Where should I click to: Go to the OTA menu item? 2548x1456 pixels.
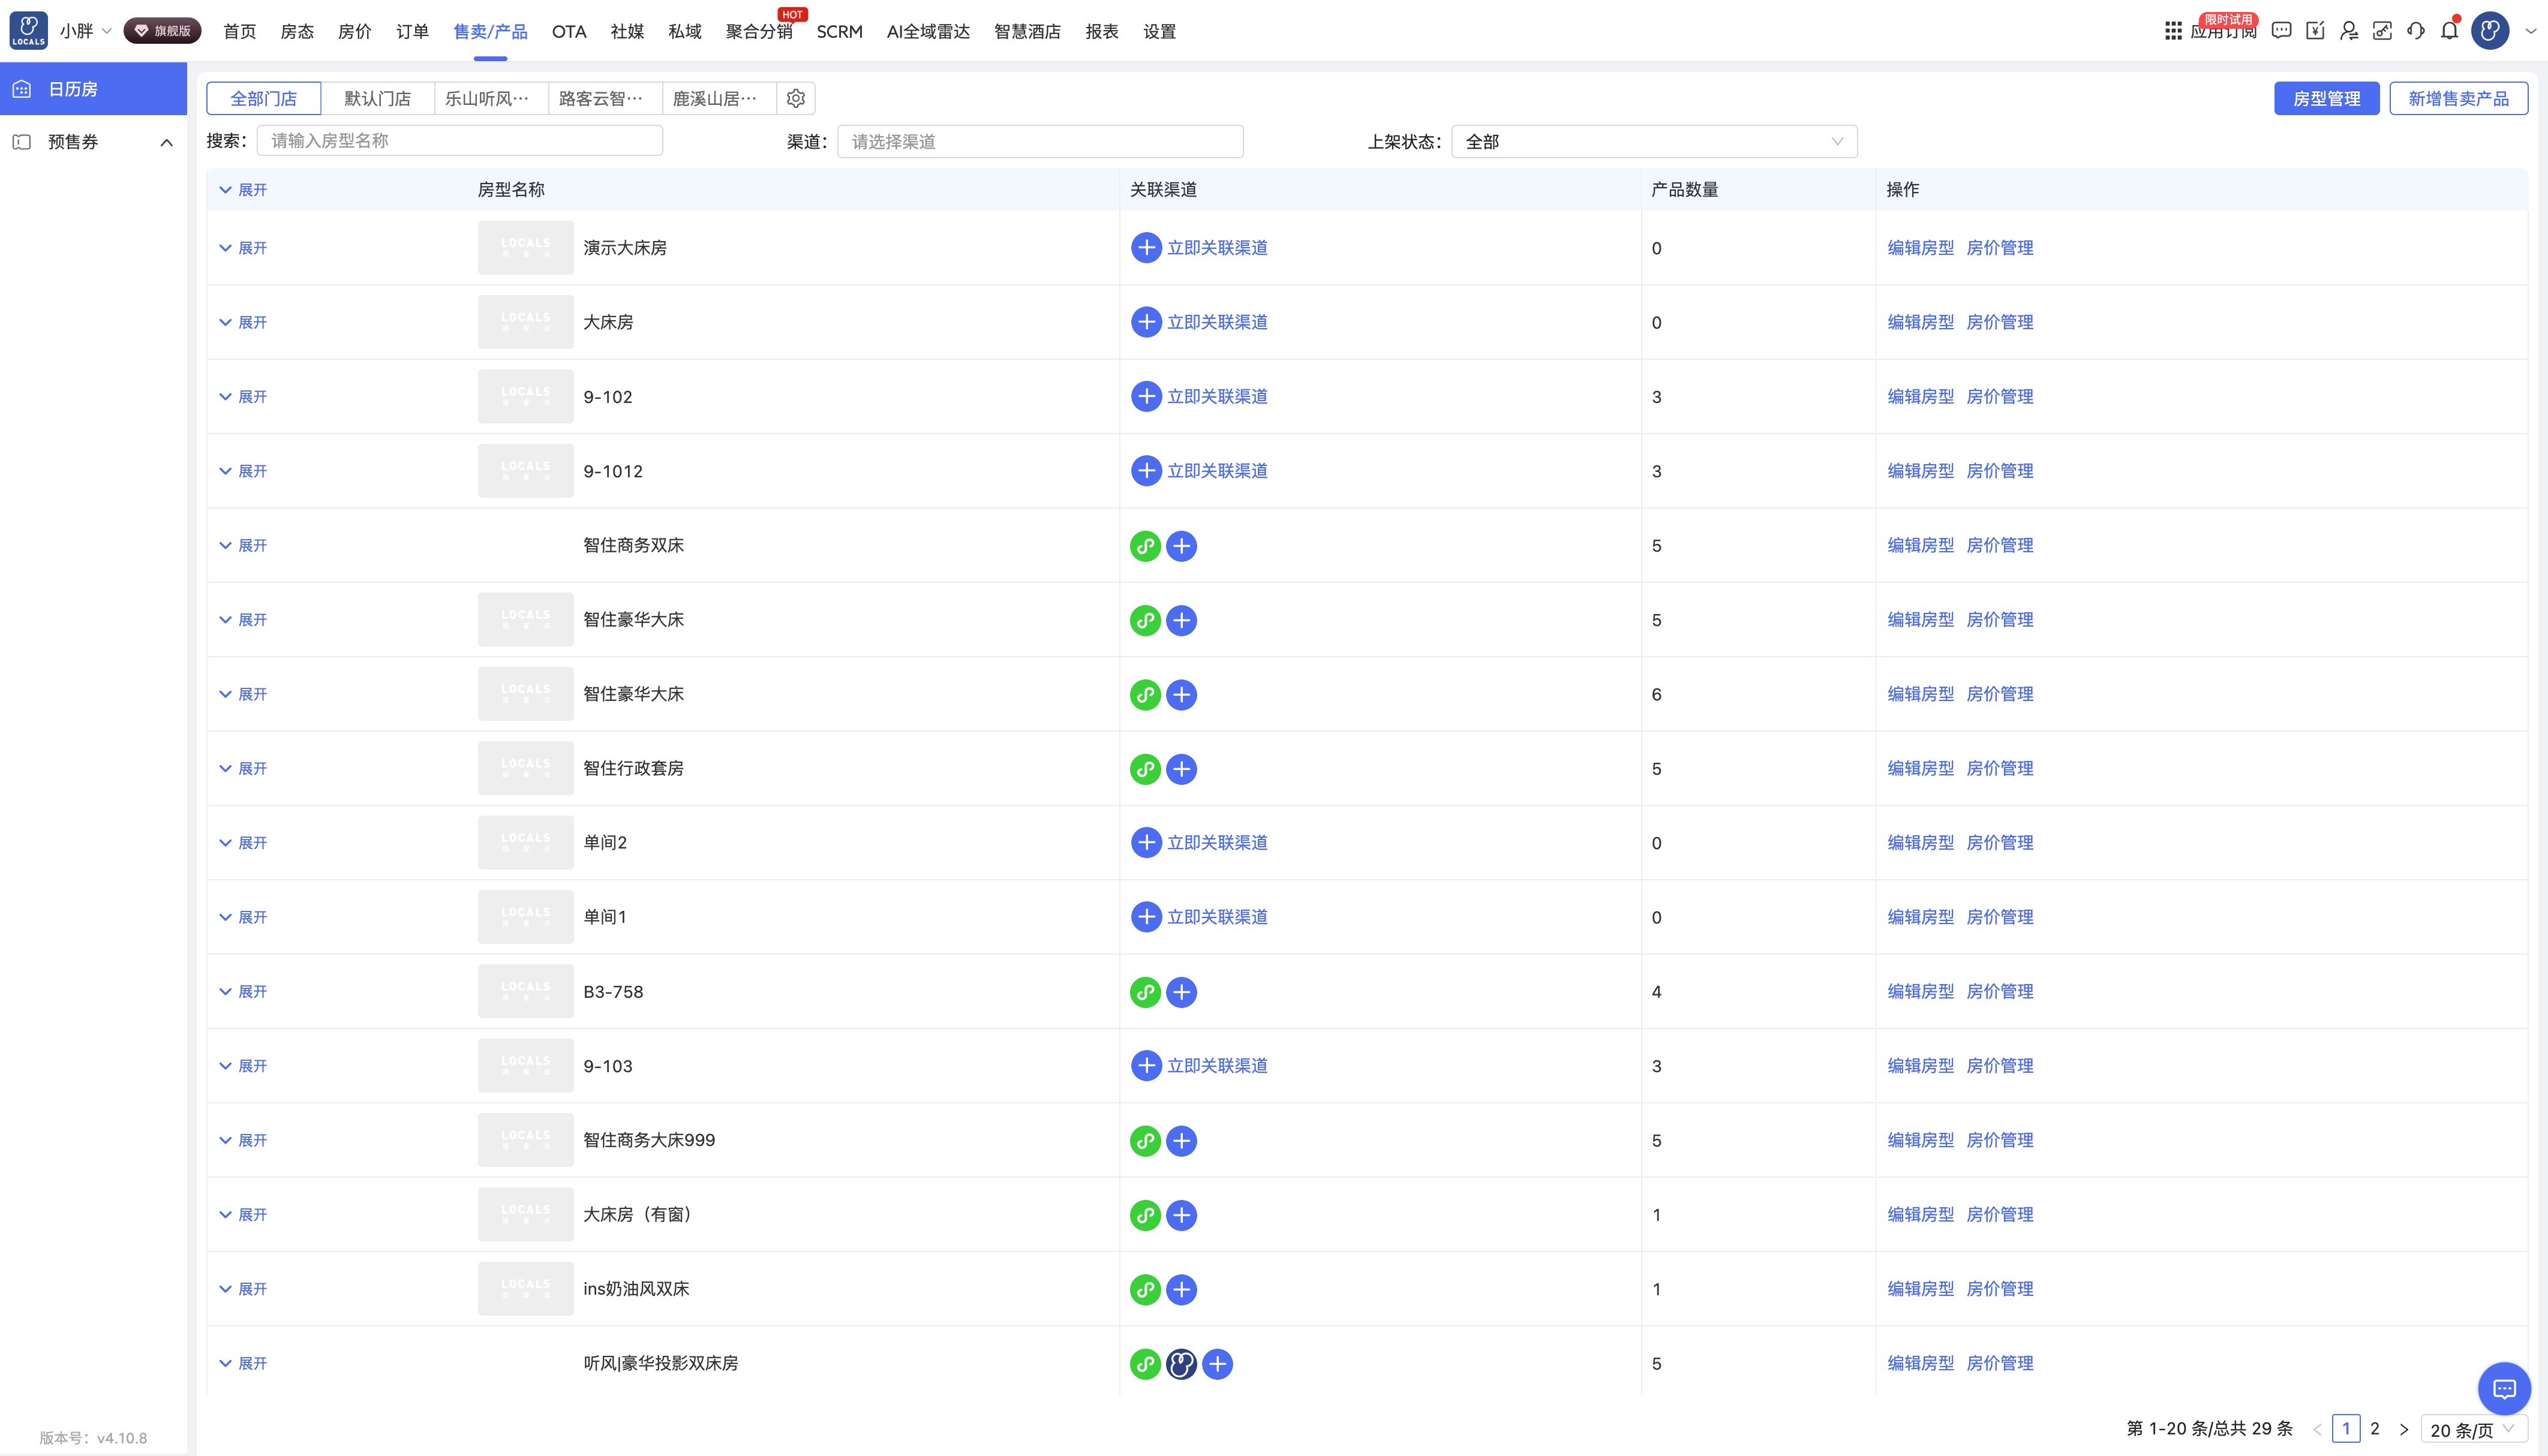point(569,31)
